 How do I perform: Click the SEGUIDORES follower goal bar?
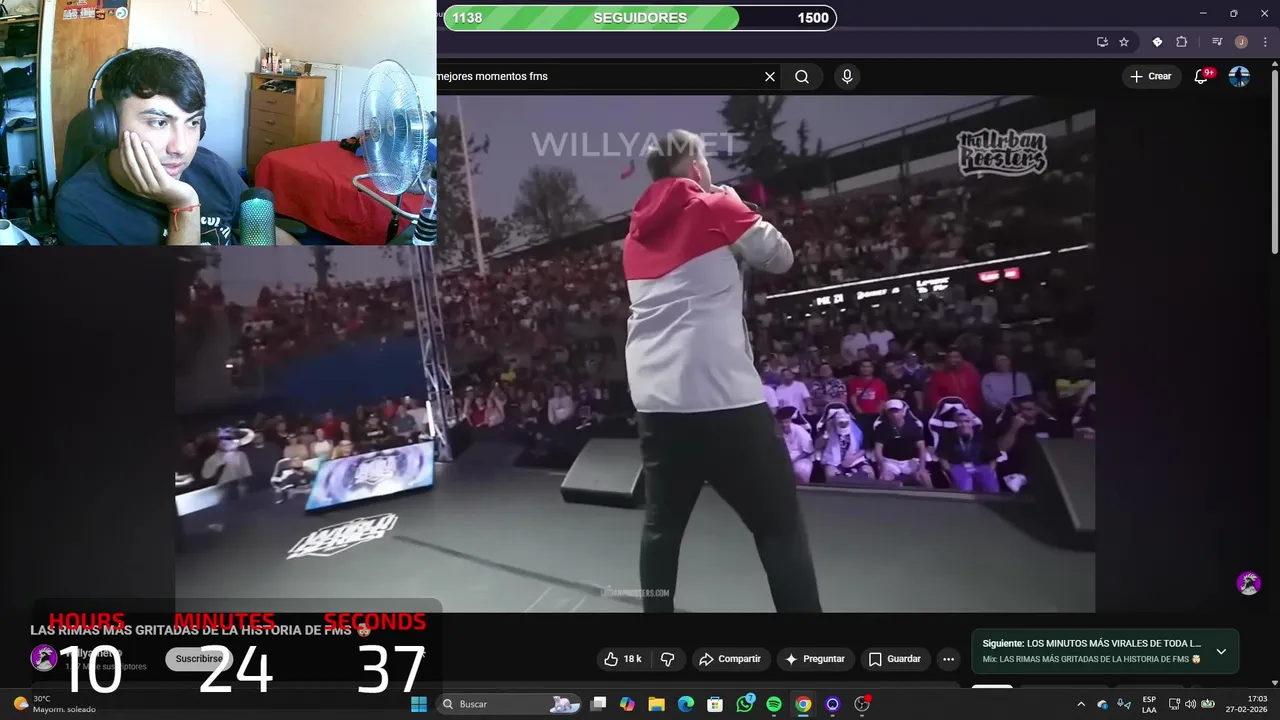pyautogui.click(x=640, y=18)
